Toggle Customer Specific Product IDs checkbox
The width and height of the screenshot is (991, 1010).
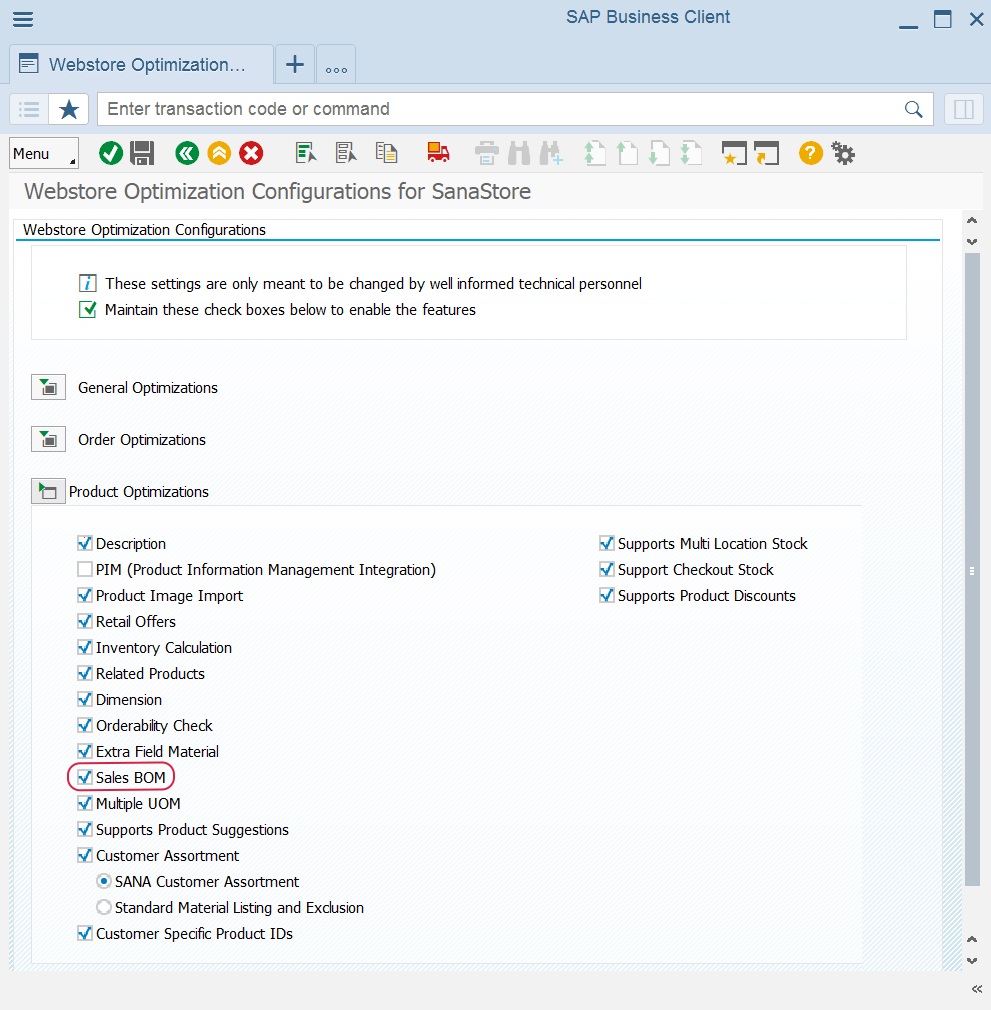[84, 933]
